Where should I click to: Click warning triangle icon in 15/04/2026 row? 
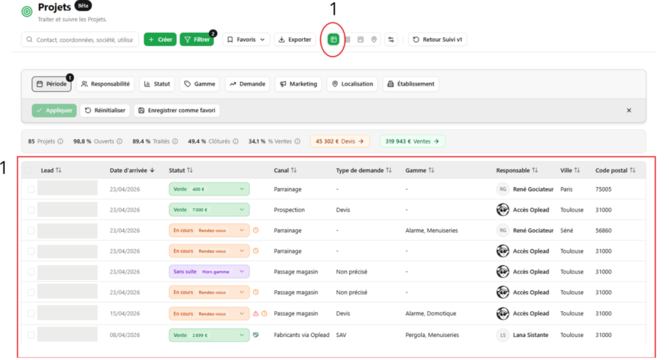tap(256, 314)
